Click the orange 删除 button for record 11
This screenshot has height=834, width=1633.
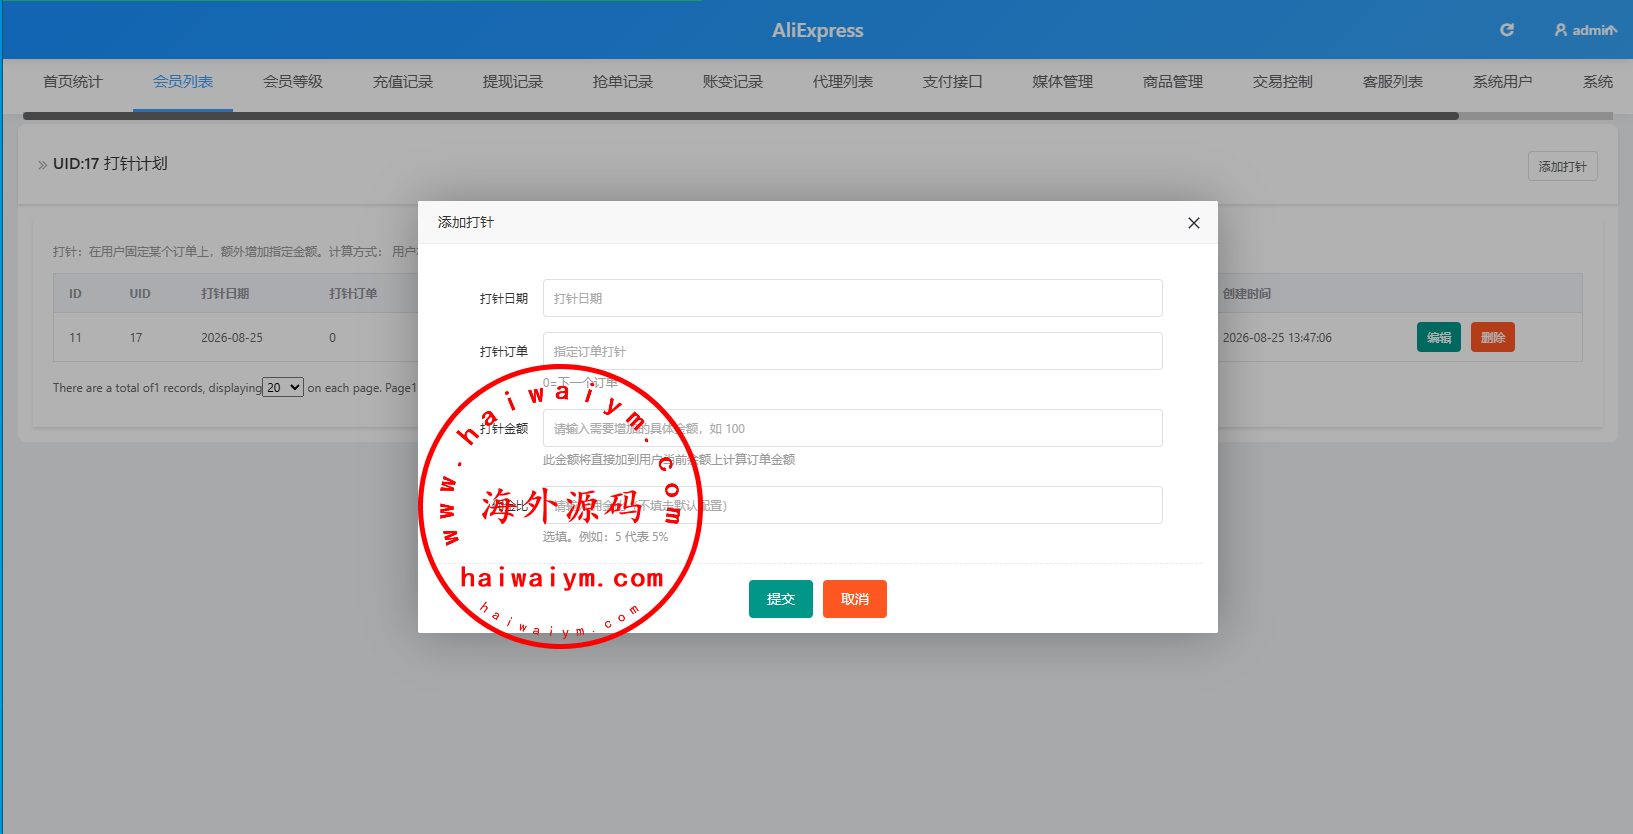[1493, 337]
